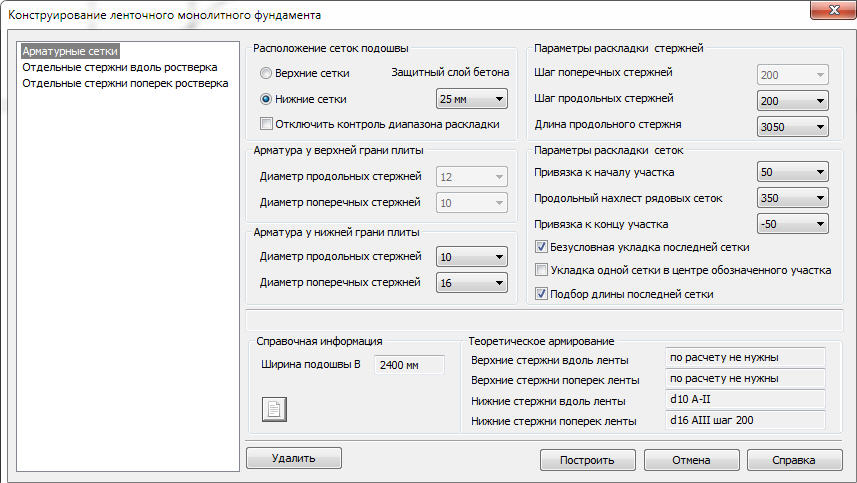This screenshot has height=483, width=857.
Task: Click the document icon under Справочная информация
Action: [274, 408]
